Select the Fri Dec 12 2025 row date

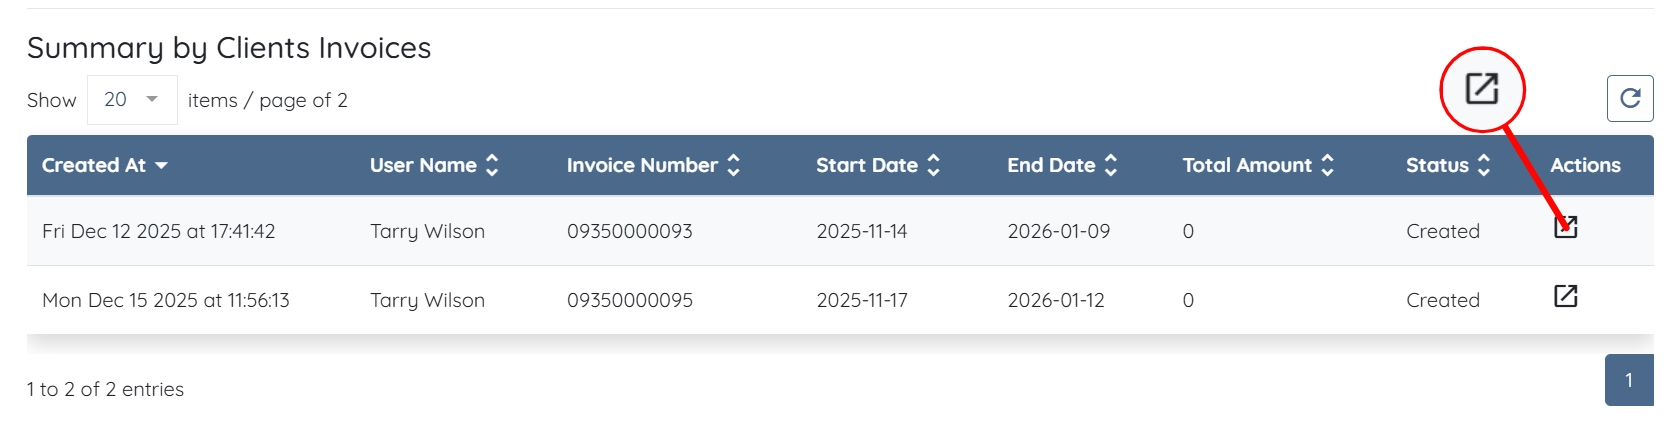coord(158,231)
